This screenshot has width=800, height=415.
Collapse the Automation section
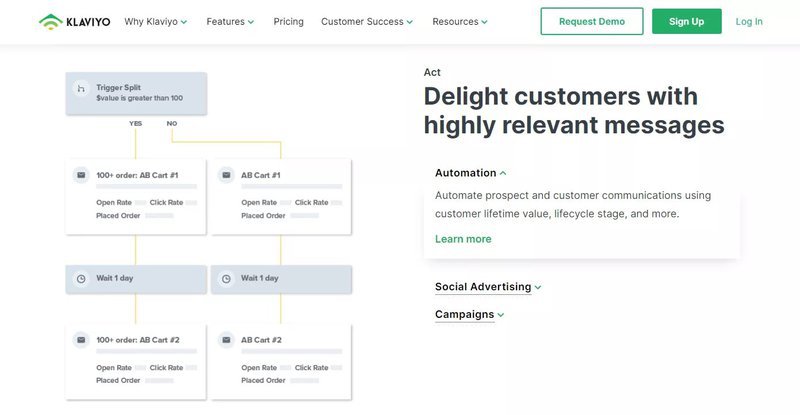470,173
